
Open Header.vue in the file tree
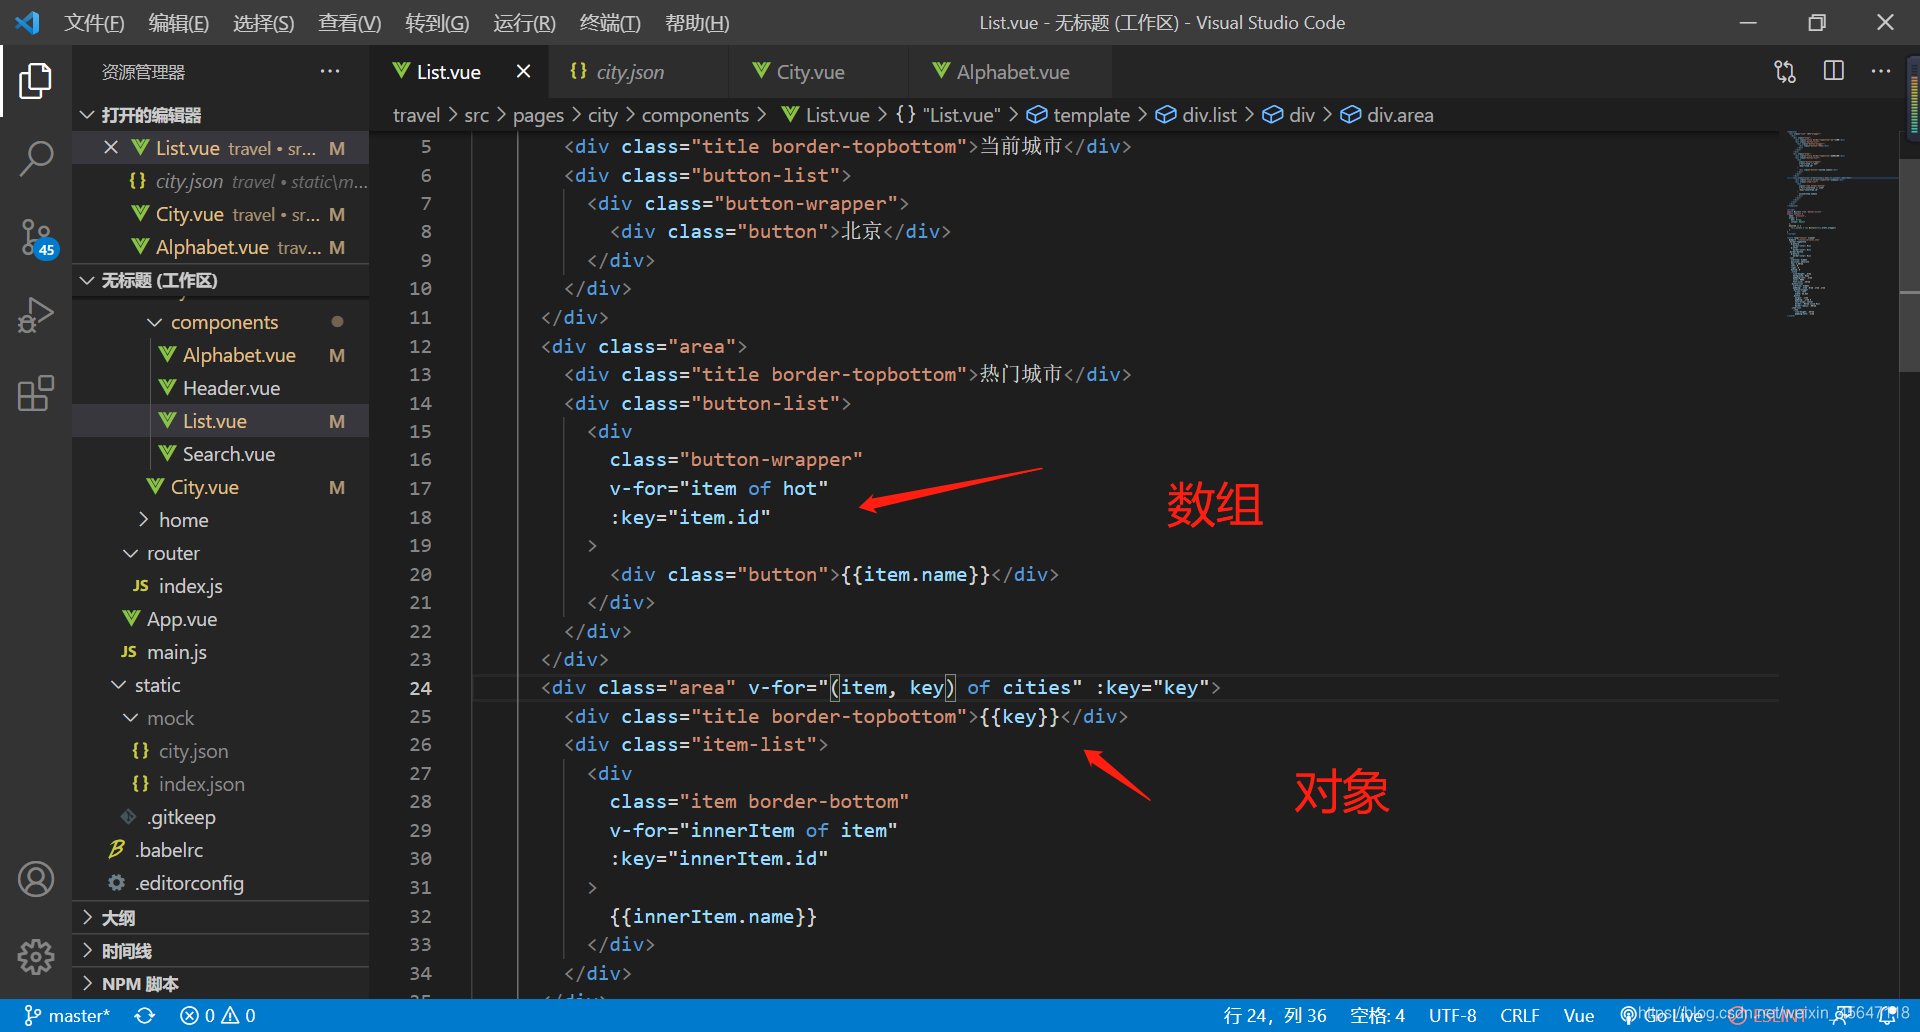221,388
